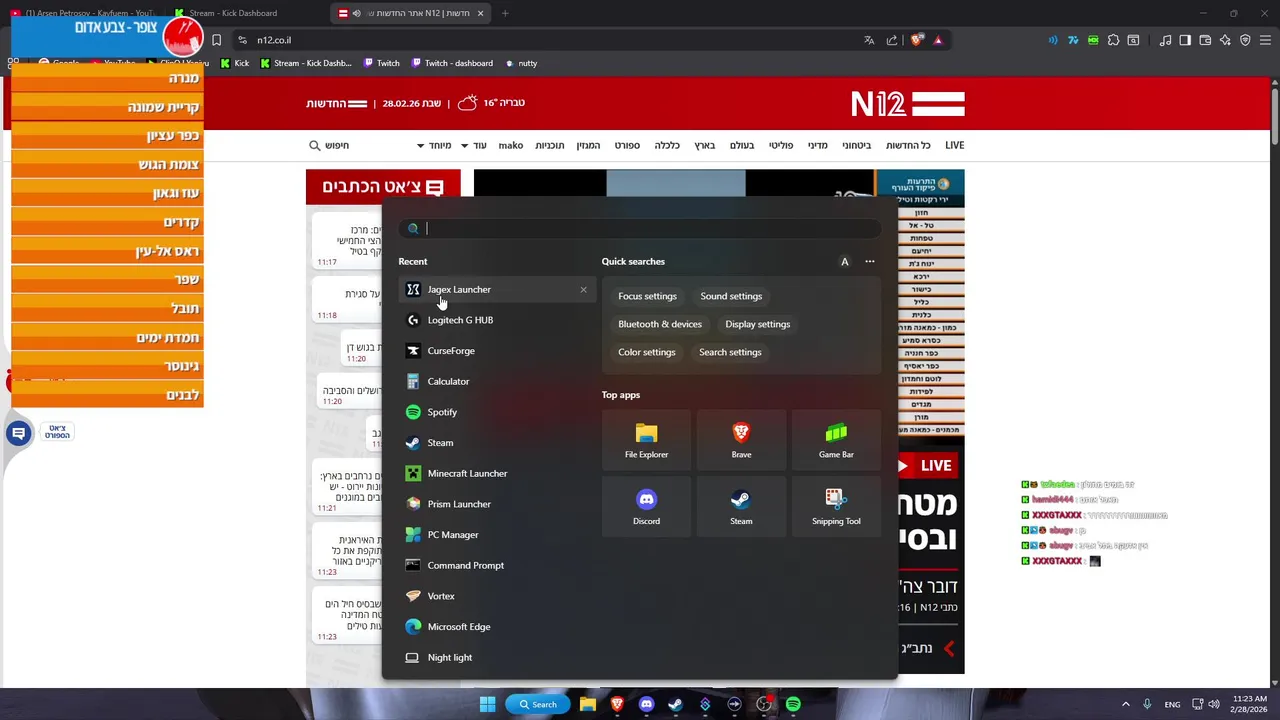1280x720 pixels.
Task: Open Brave Shields icon in address bar
Action: click(x=917, y=40)
